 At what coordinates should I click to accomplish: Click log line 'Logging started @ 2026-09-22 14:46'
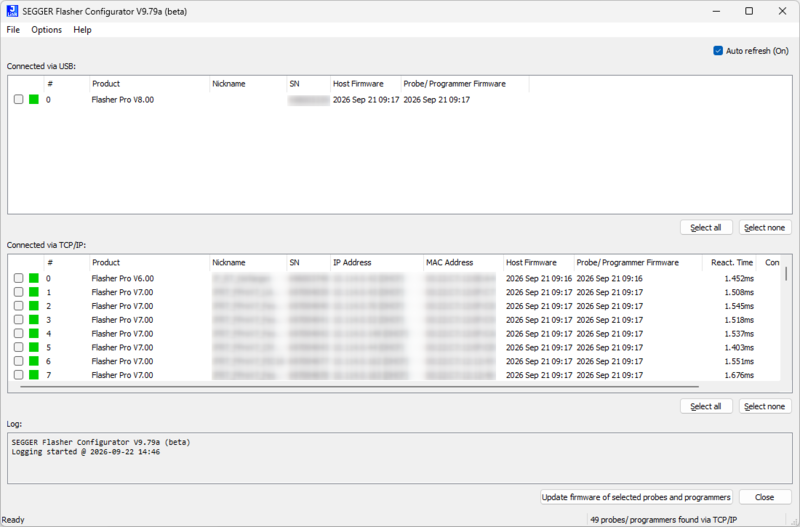click(x=86, y=452)
